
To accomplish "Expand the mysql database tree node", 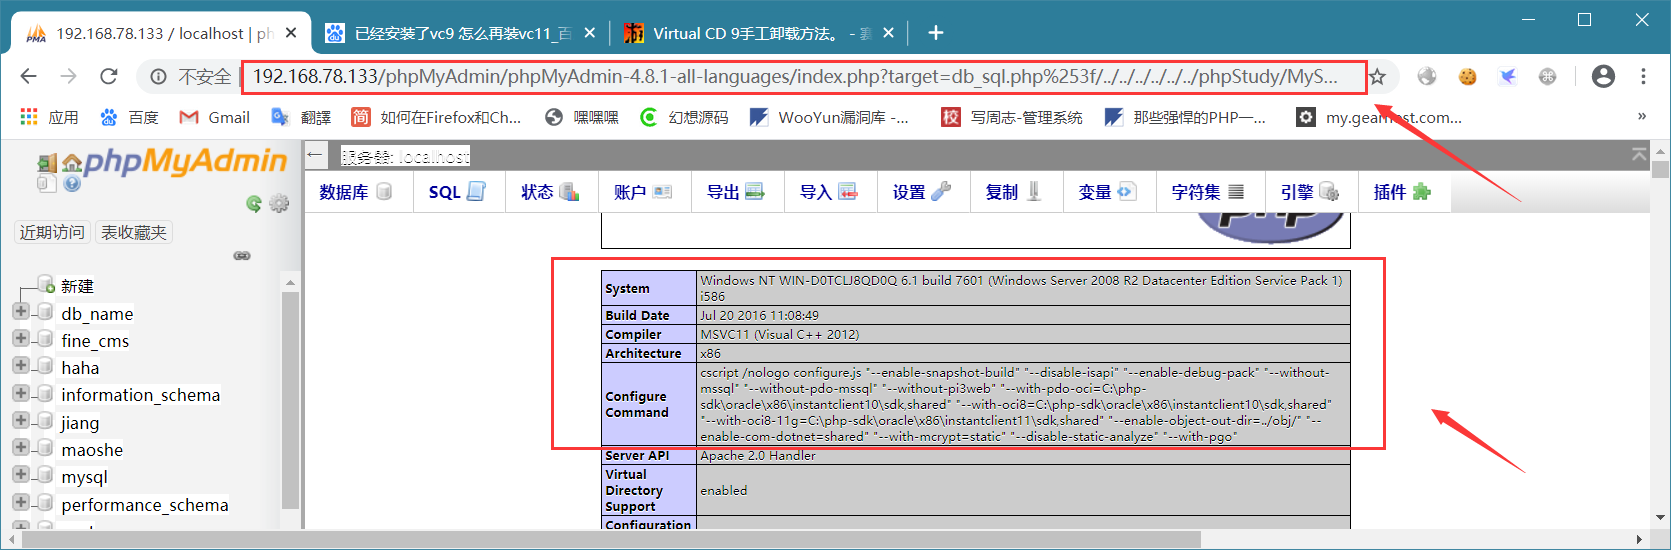I will click(x=20, y=475).
